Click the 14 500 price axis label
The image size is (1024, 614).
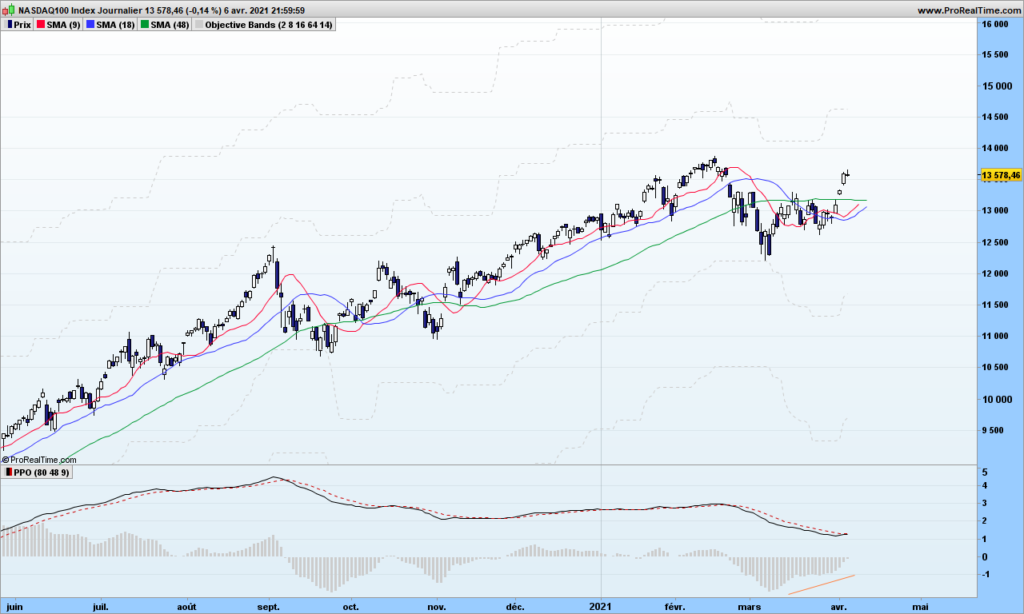coord(995,117)
